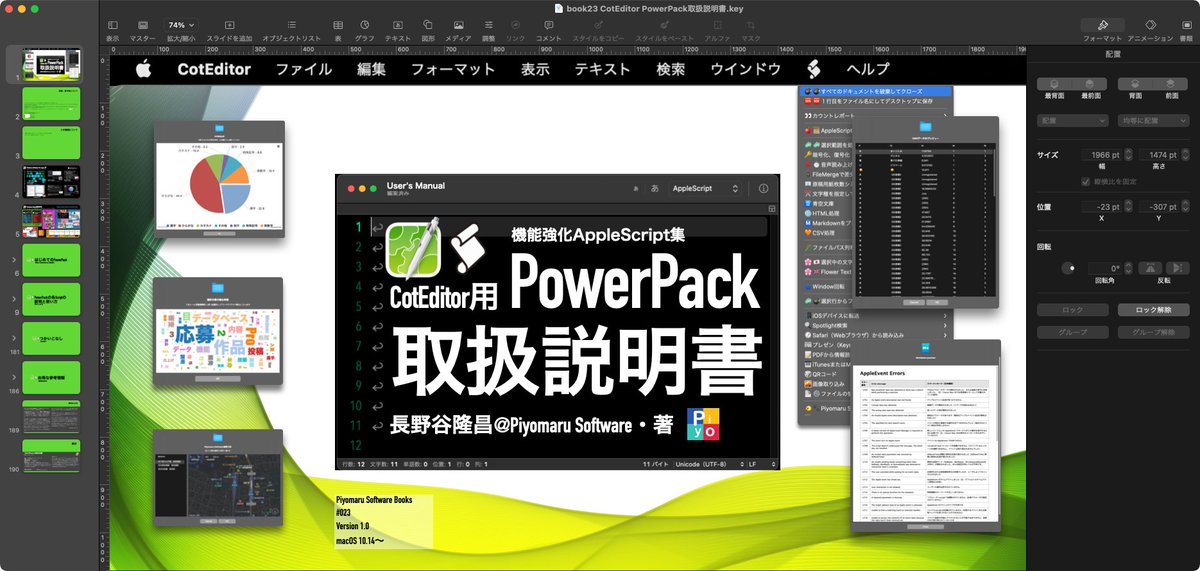The height and width of the screenshot is (571, 1200).
Task: Select slide 189 thumbnail in the navigator
Action: click(51, 416)
